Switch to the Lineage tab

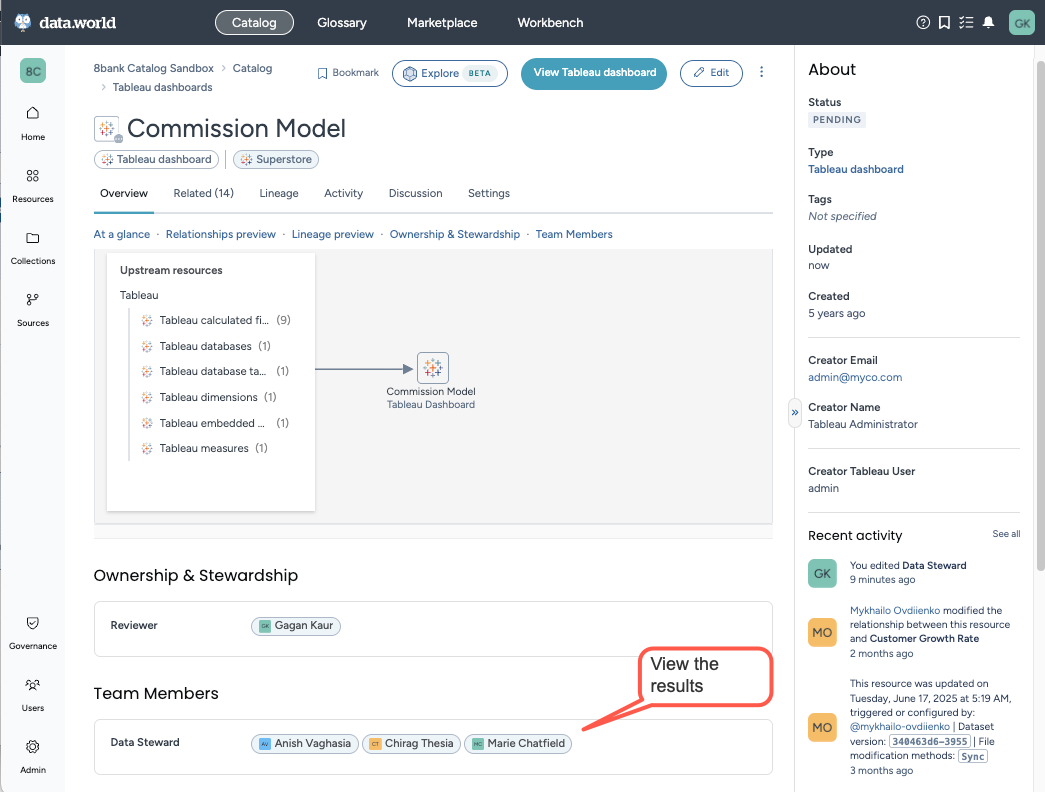(x=279, y=193)
